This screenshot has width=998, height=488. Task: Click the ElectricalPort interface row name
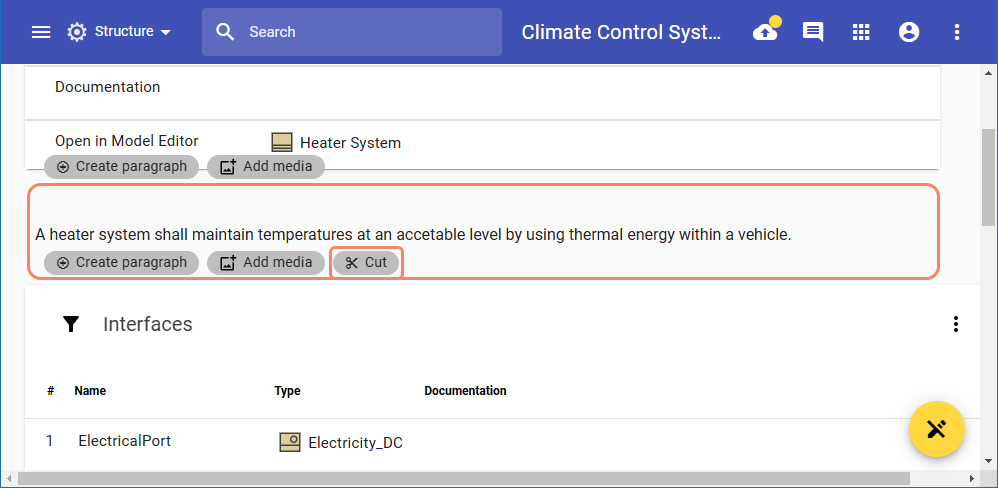[124, 441]
